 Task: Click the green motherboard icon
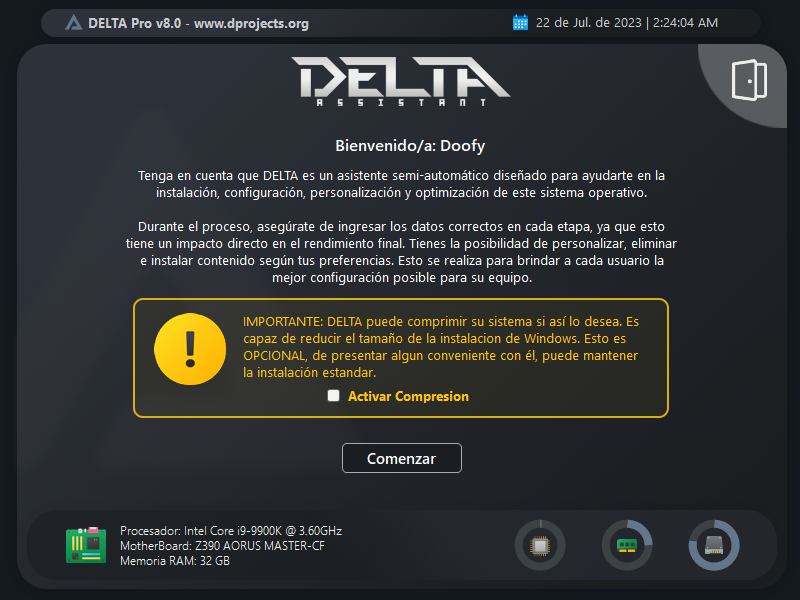(86, 545)
